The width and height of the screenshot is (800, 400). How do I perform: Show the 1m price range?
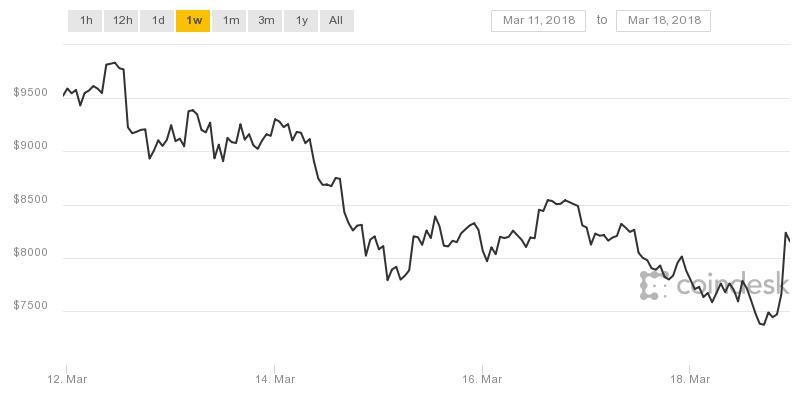tap(230, 20)
